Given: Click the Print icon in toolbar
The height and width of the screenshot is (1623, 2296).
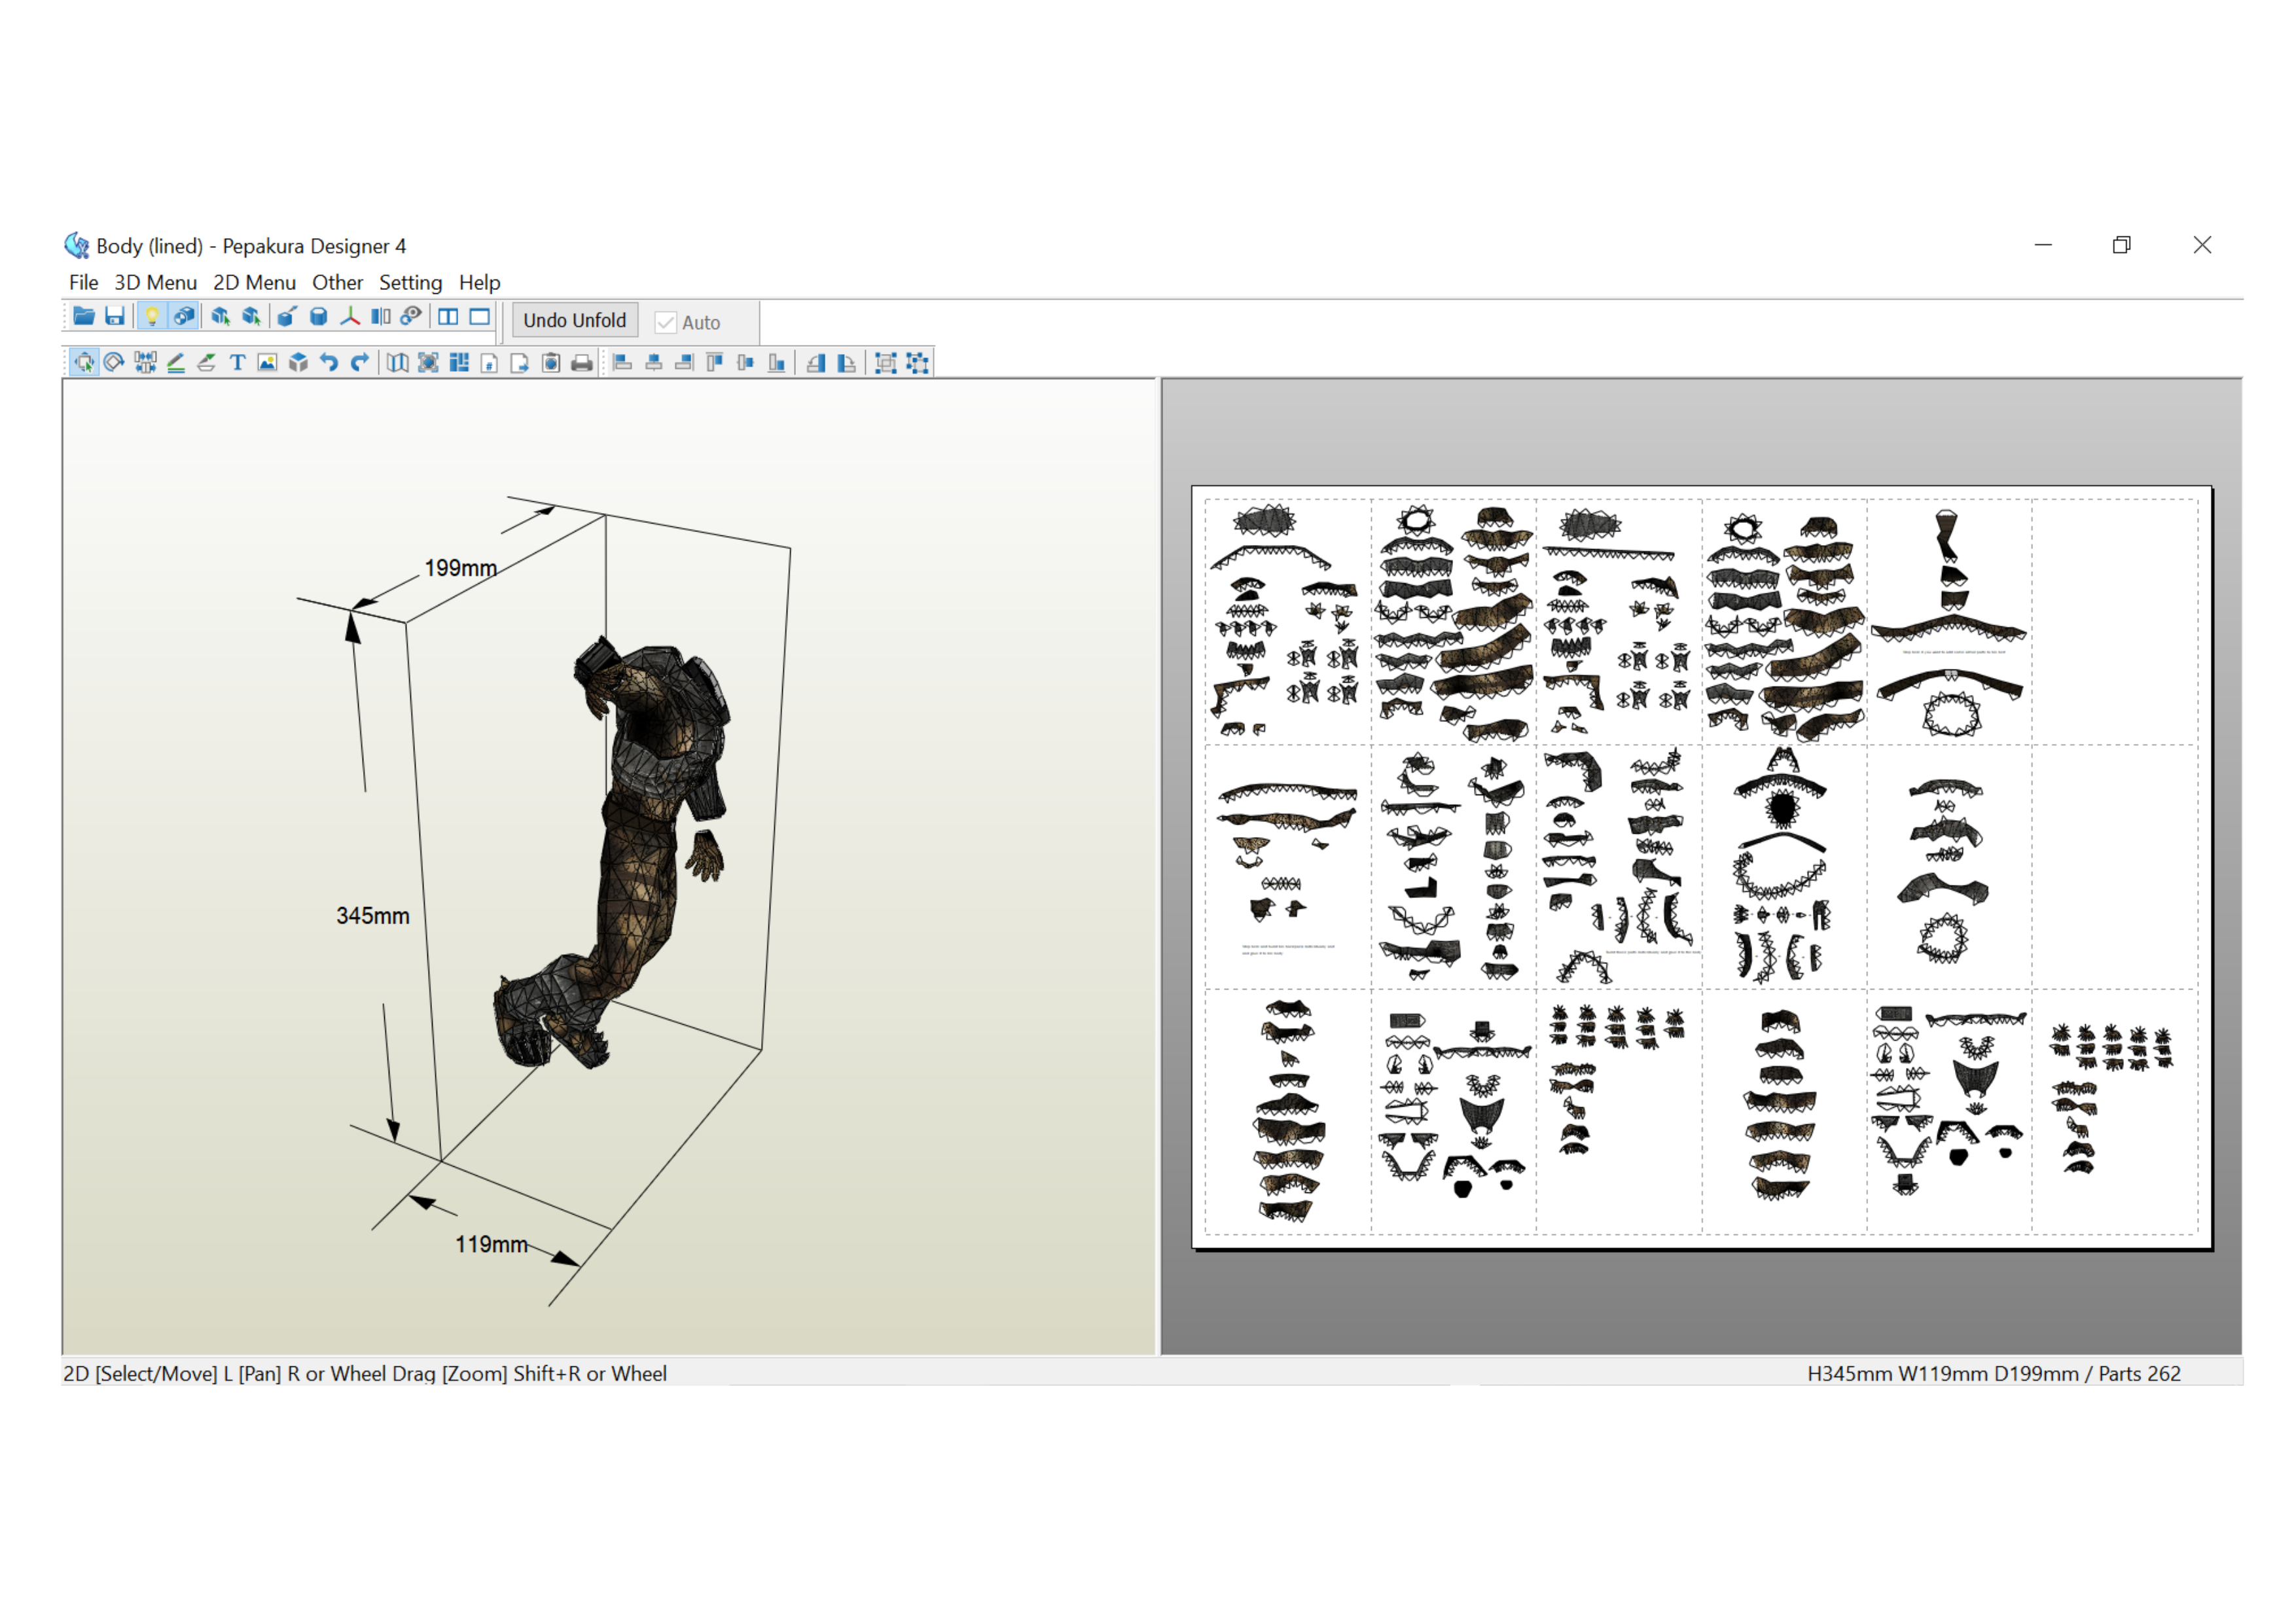Looking at the screenshot, I should [582, 363].
